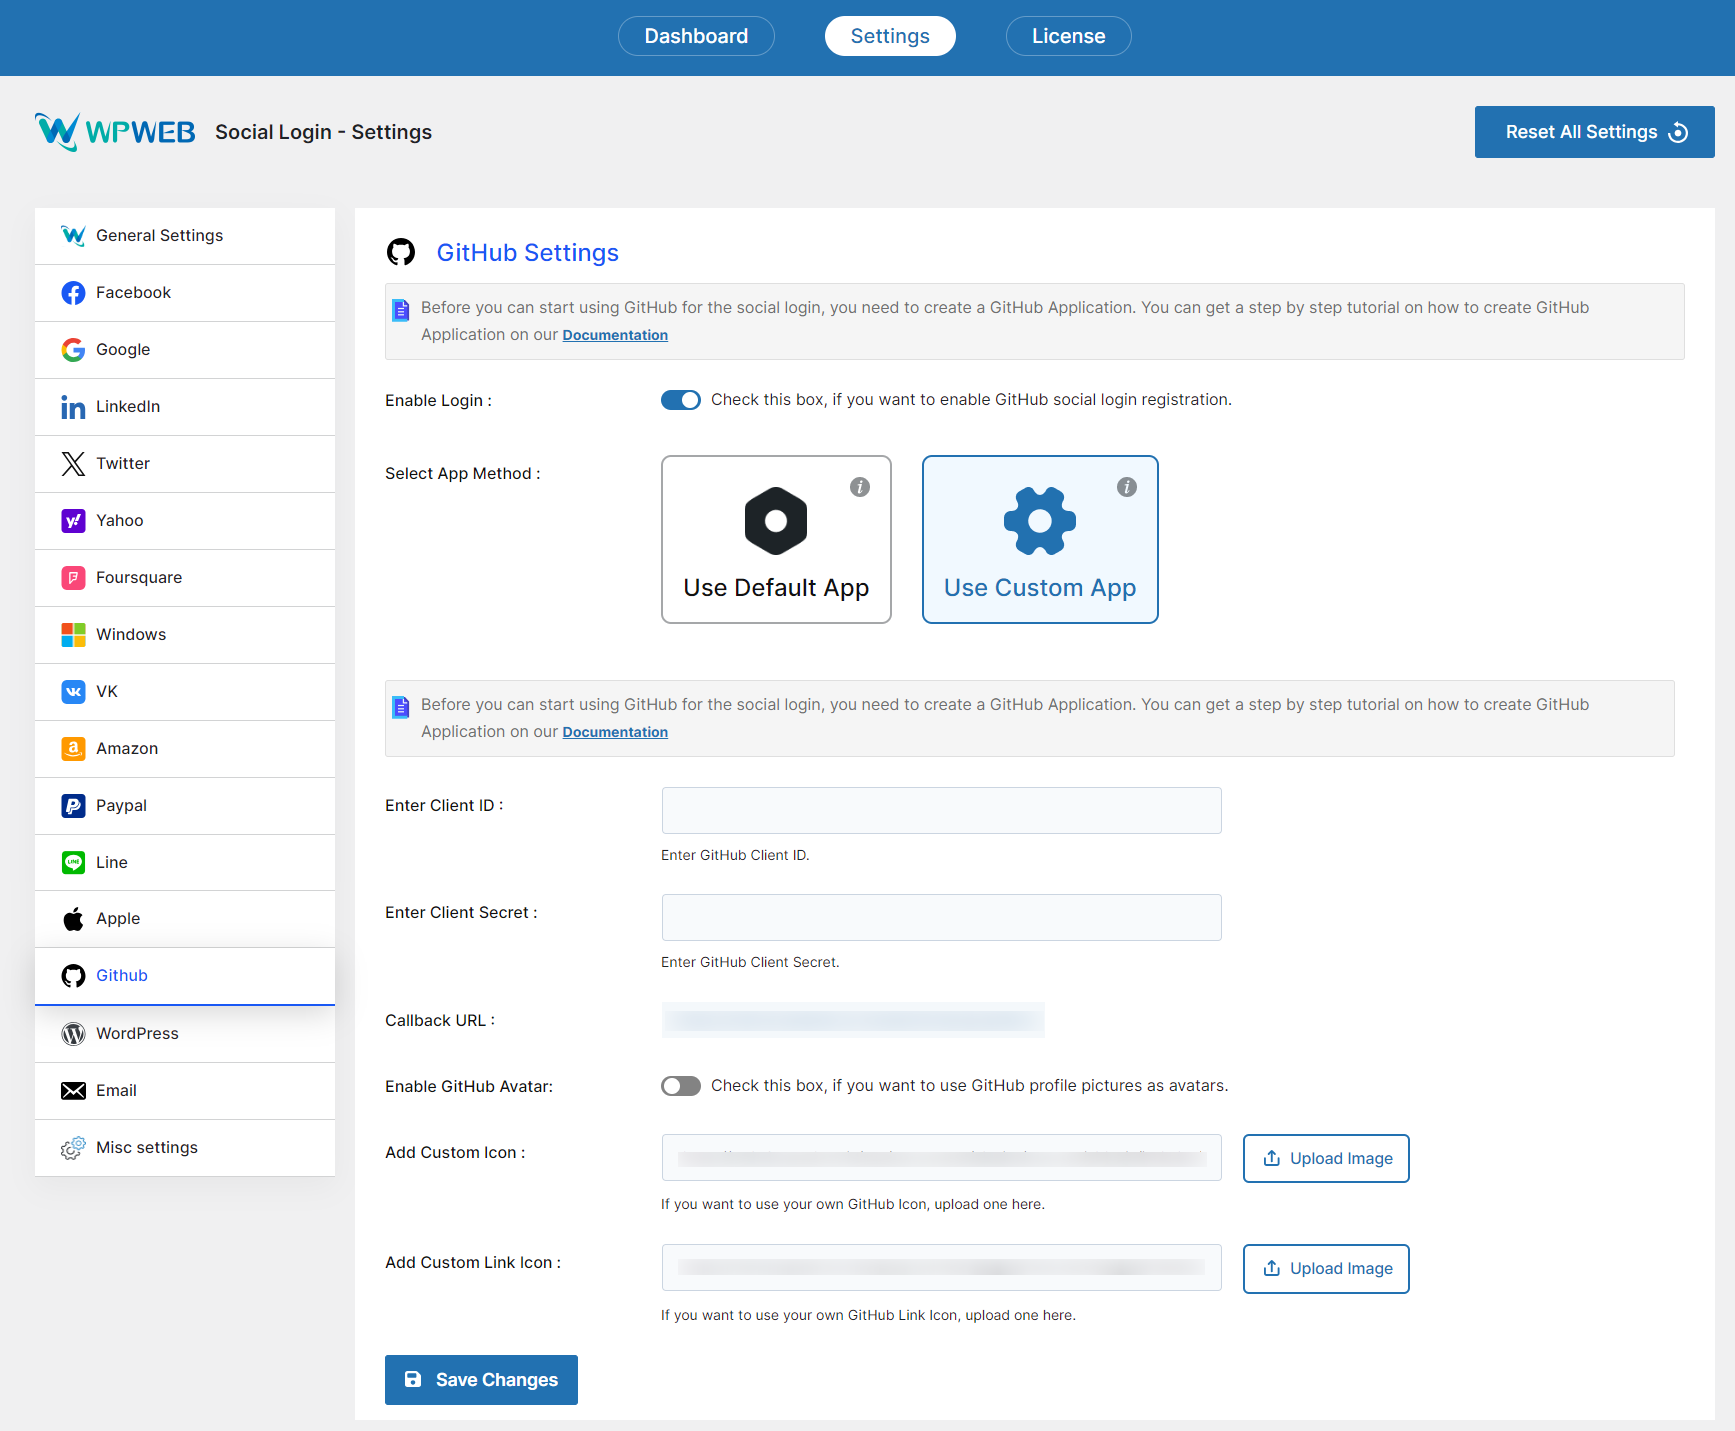The image size is (1735, 1431).
Task: Click the hexagon nut Default App icon
Action: [776, 521]
